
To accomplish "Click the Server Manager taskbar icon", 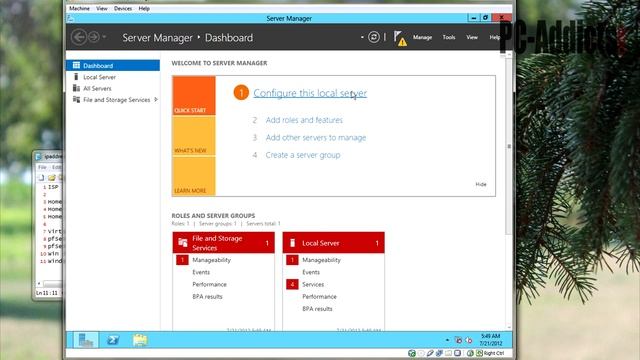I will [x=86, y=340].
